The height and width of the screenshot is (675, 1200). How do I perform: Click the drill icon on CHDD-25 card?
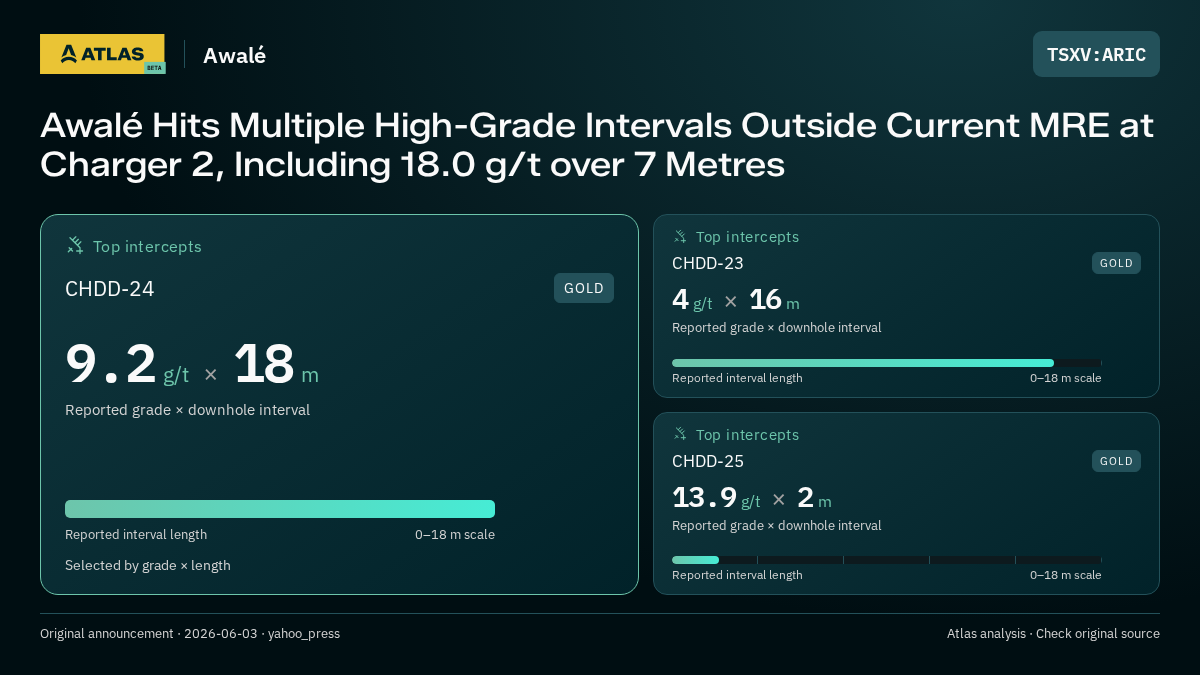(680, 434)
